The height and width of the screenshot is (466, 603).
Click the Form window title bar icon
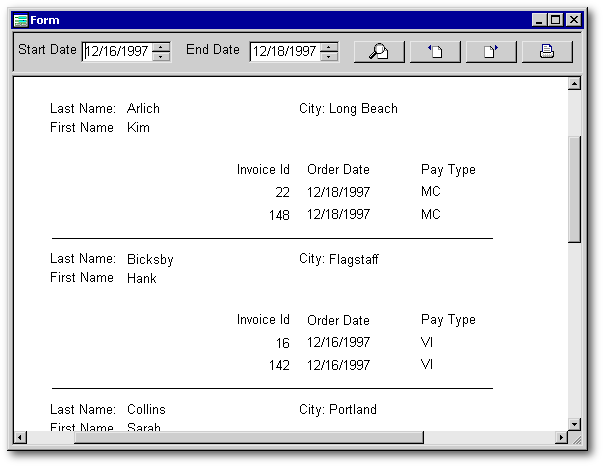click(21, 20)
